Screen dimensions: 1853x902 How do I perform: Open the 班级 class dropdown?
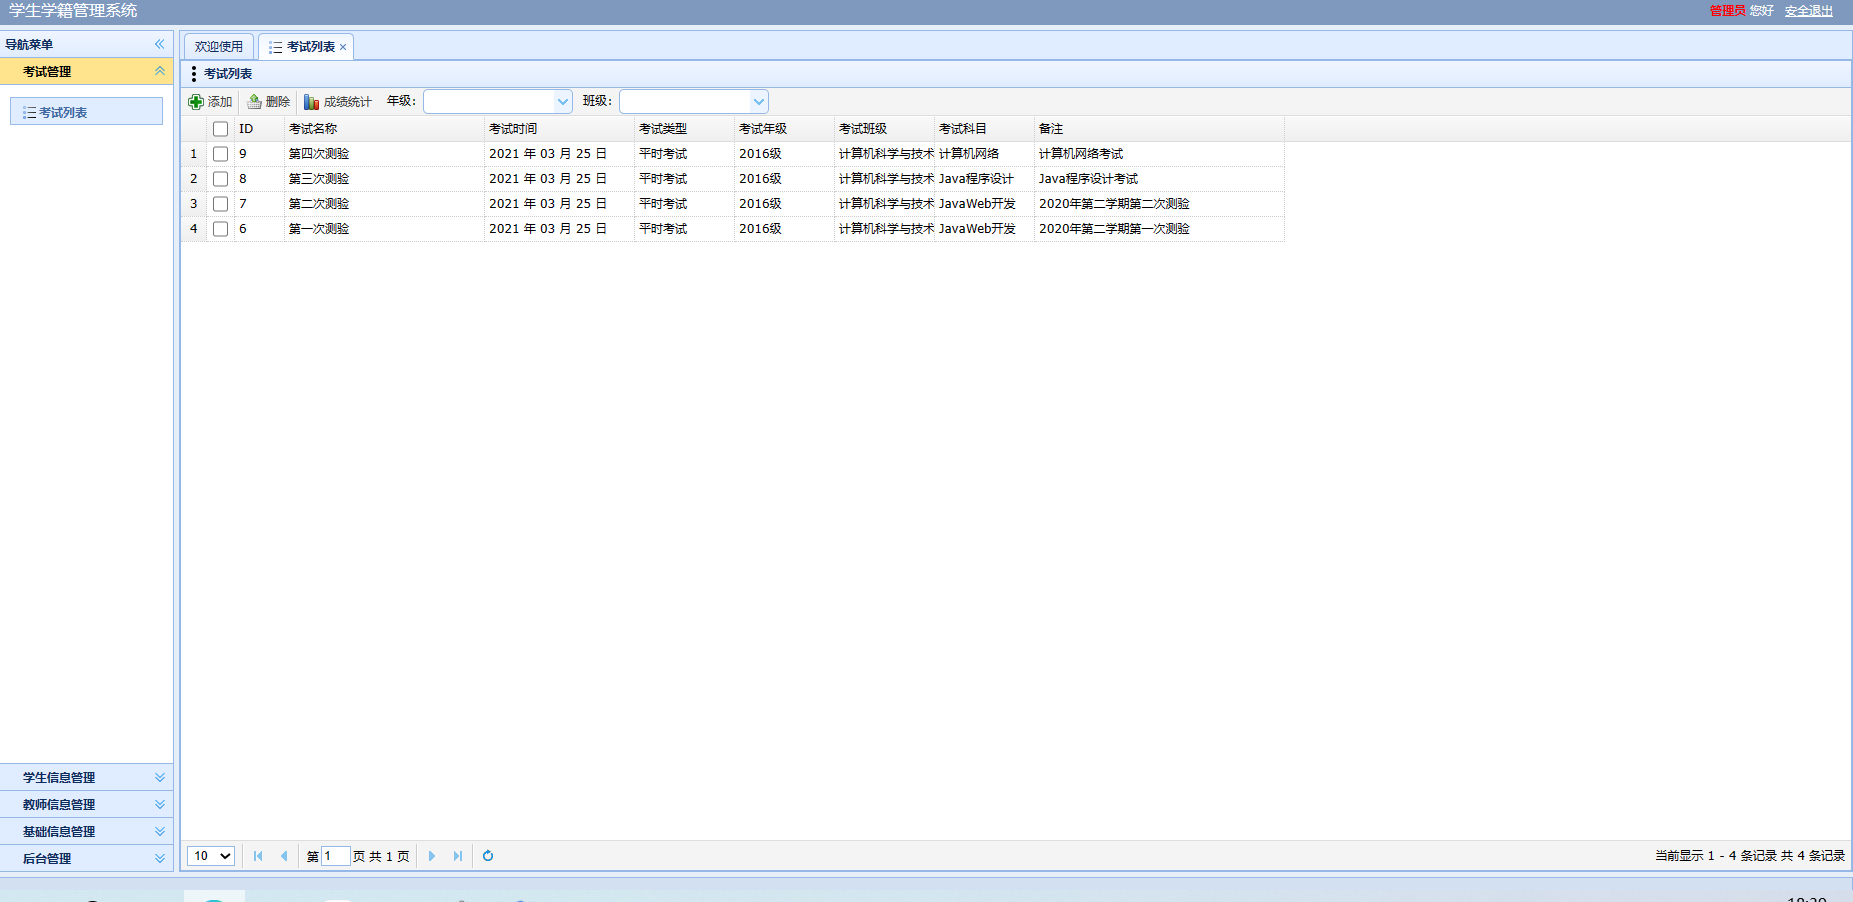[x=758, y=102]
